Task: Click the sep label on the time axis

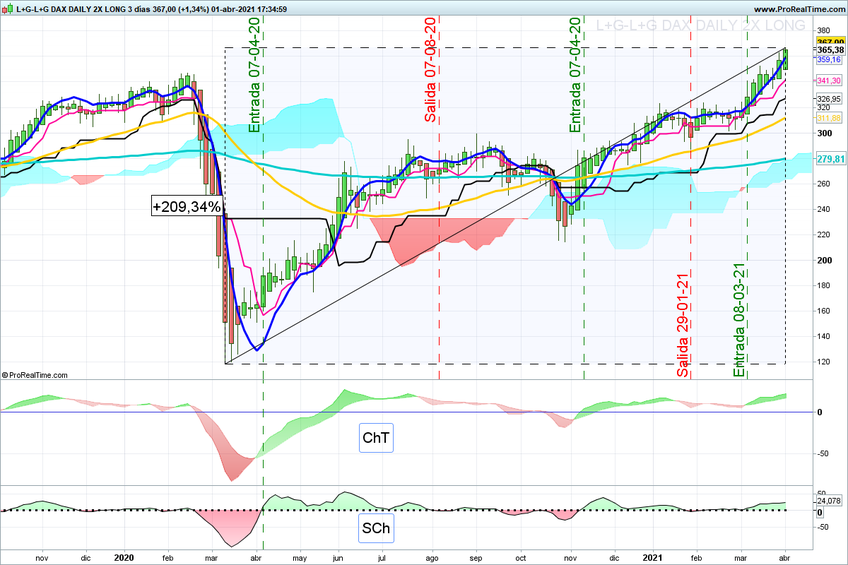Action: [475, 559]
